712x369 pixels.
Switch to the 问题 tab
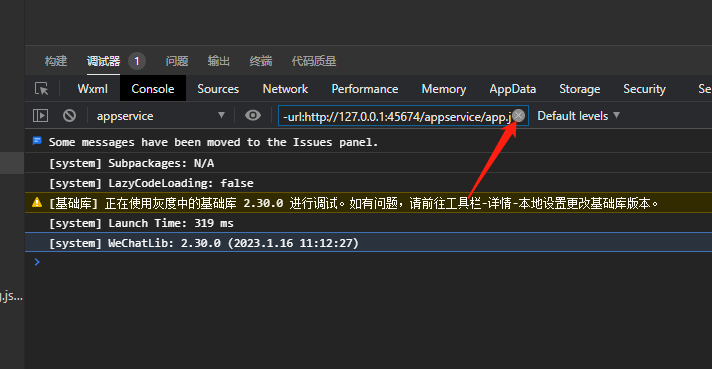pos(177,61)
